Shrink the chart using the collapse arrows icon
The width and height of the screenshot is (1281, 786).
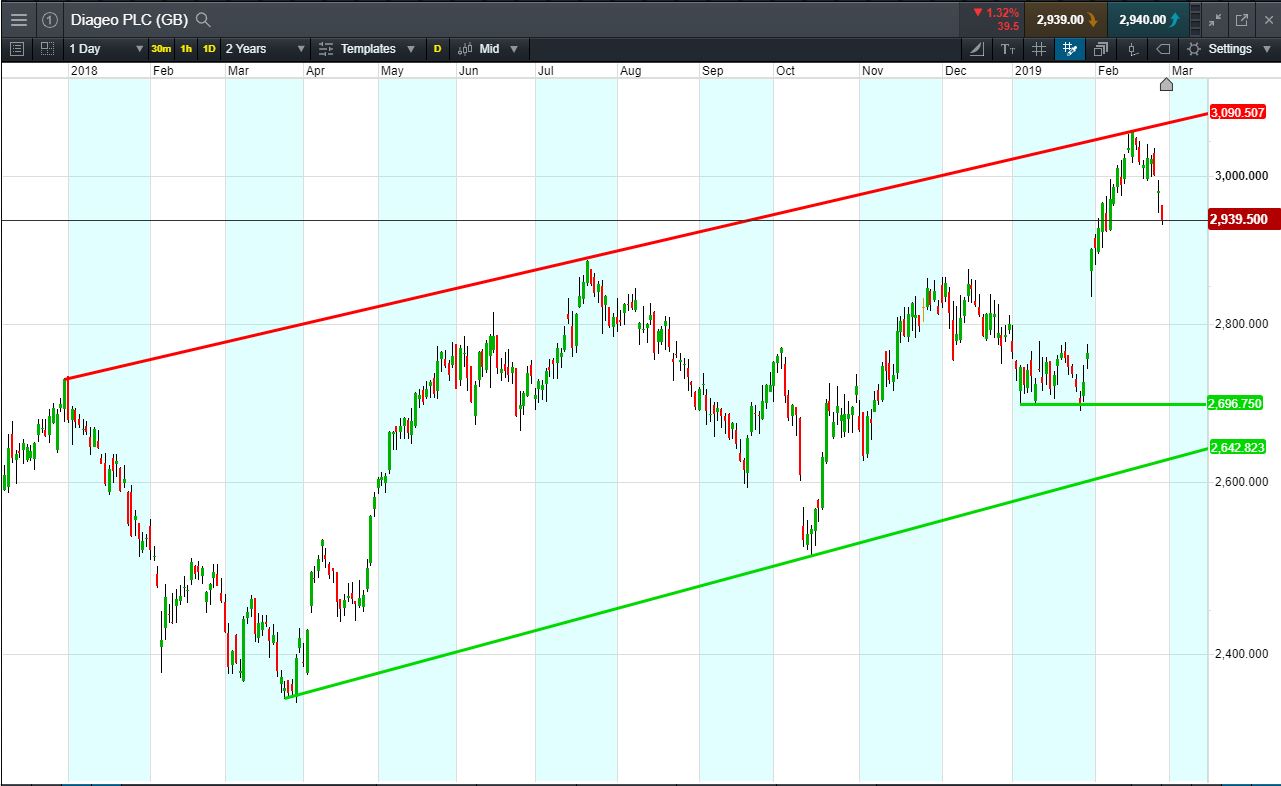1215,19
